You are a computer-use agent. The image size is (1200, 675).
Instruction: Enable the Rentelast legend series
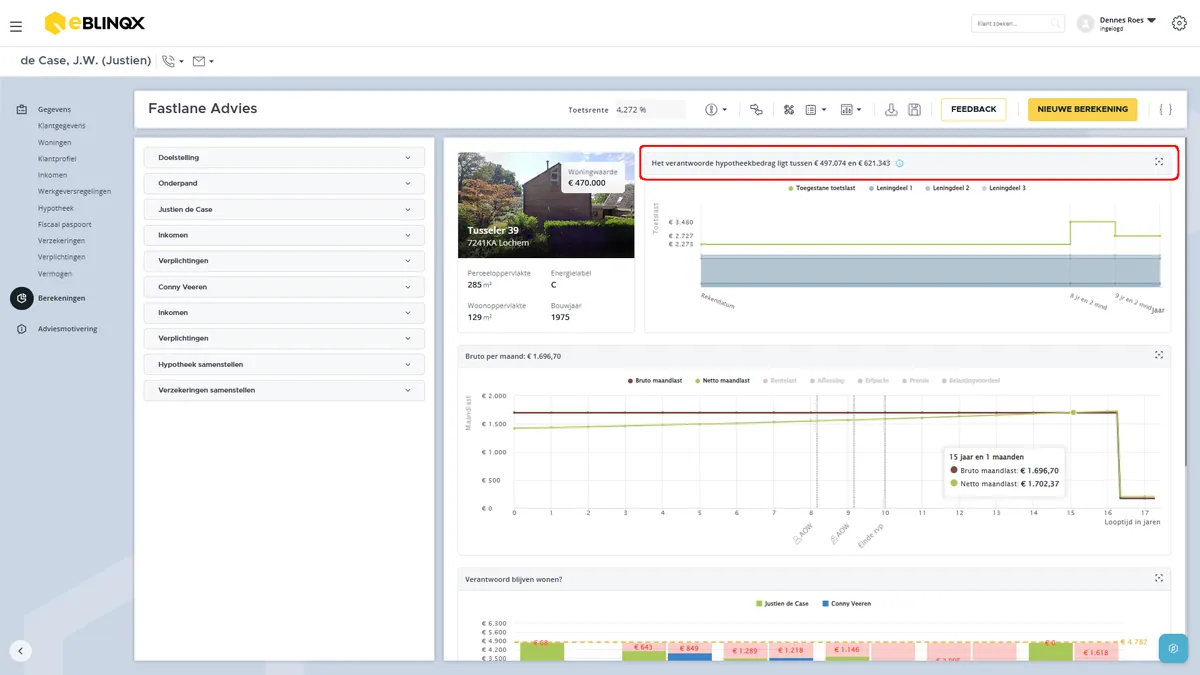(x=779, y=381)
